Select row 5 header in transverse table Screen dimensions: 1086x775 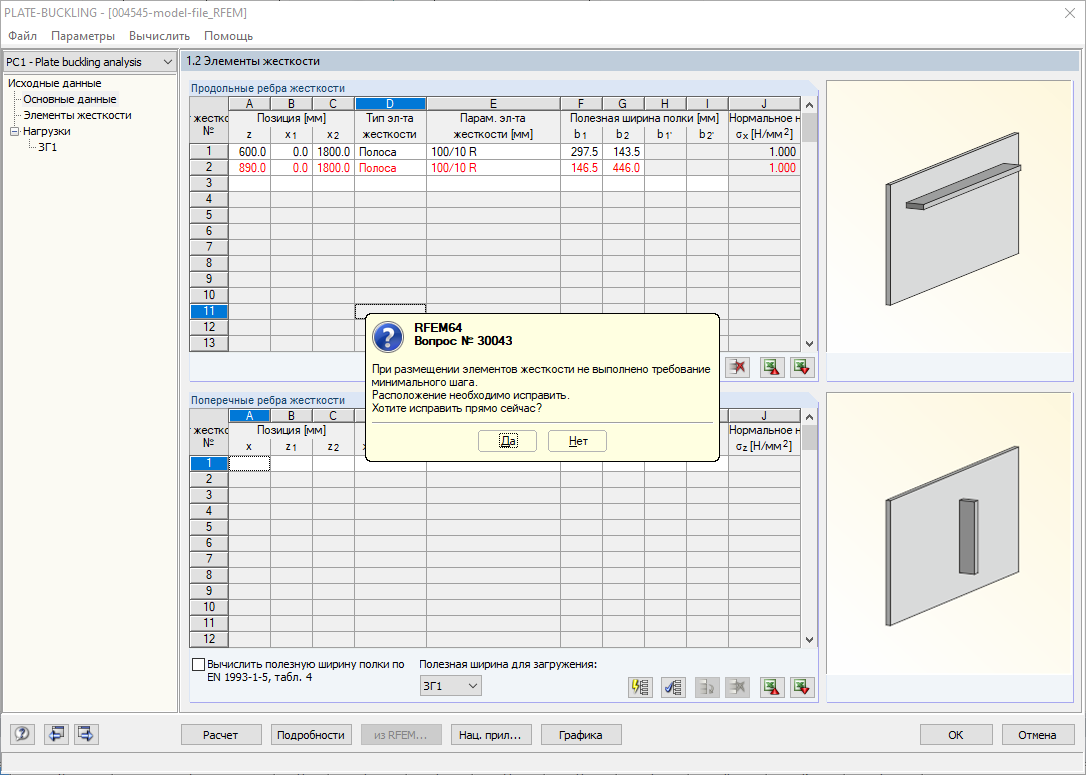(209, 527)
